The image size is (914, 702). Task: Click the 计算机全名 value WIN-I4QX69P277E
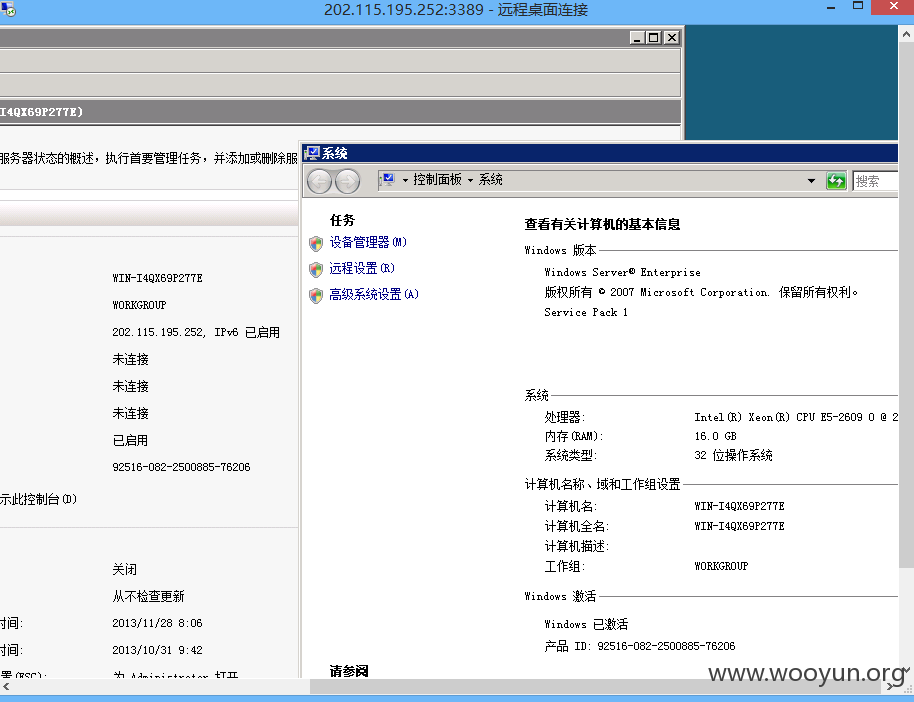click(x=739, y=526)
